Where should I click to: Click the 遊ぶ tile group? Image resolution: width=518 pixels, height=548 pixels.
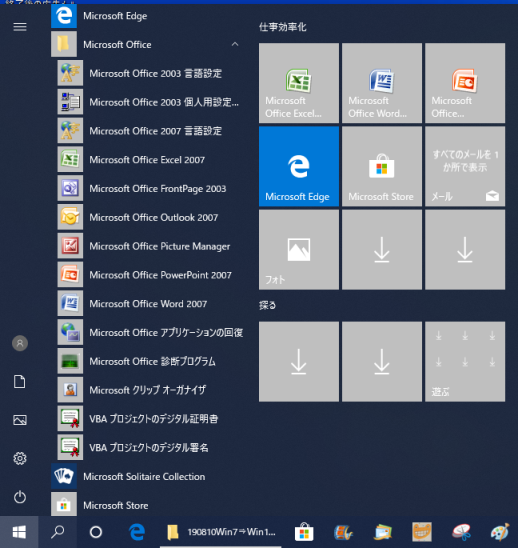pyautogui.click(x=465, y=361)
